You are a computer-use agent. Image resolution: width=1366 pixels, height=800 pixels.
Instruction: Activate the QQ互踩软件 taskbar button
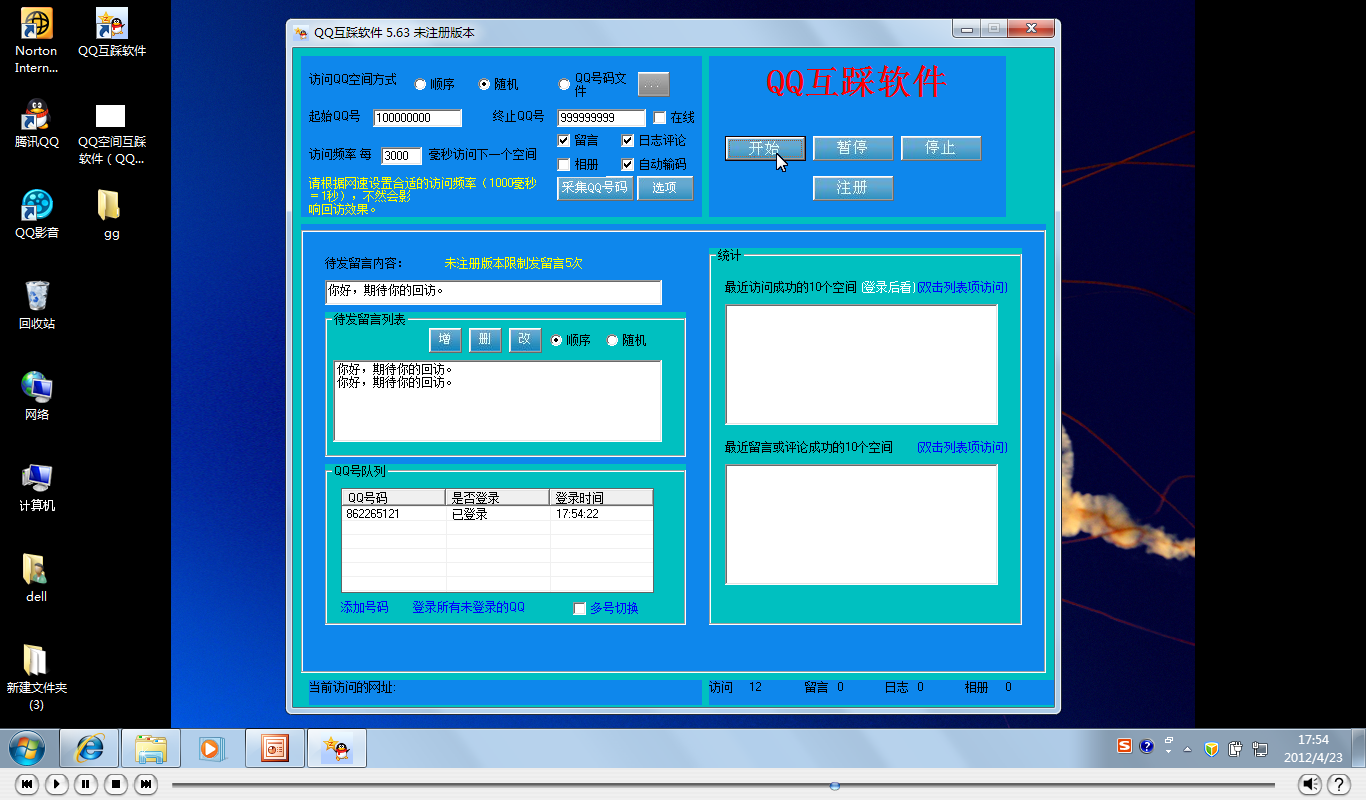[337, 748]
